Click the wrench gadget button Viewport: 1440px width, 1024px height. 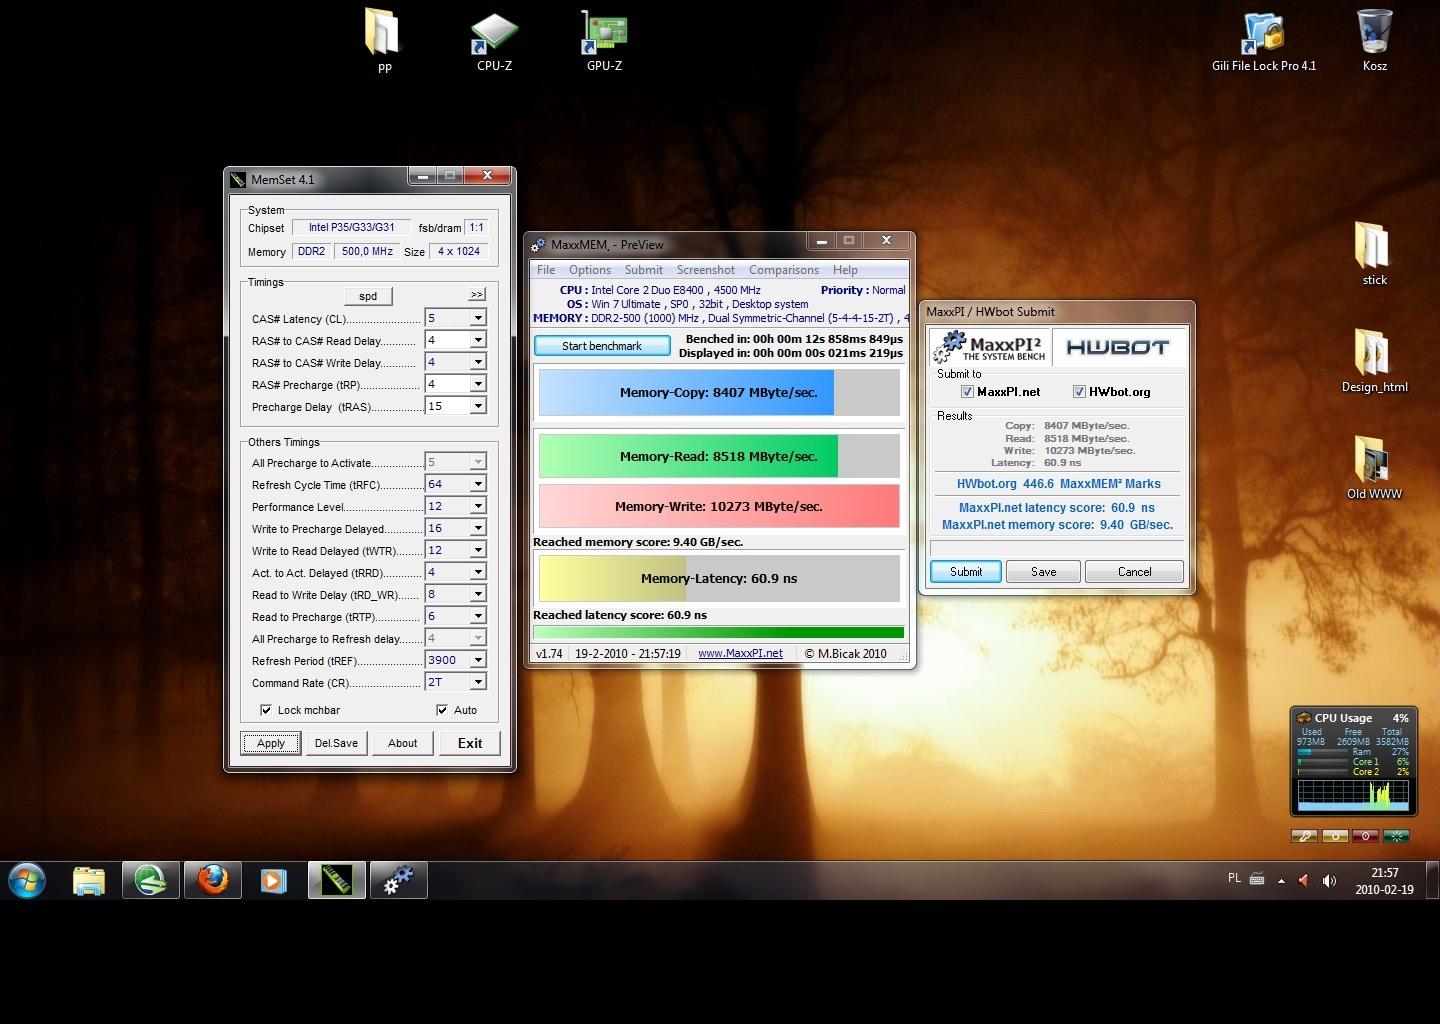tap(1304, 836)
